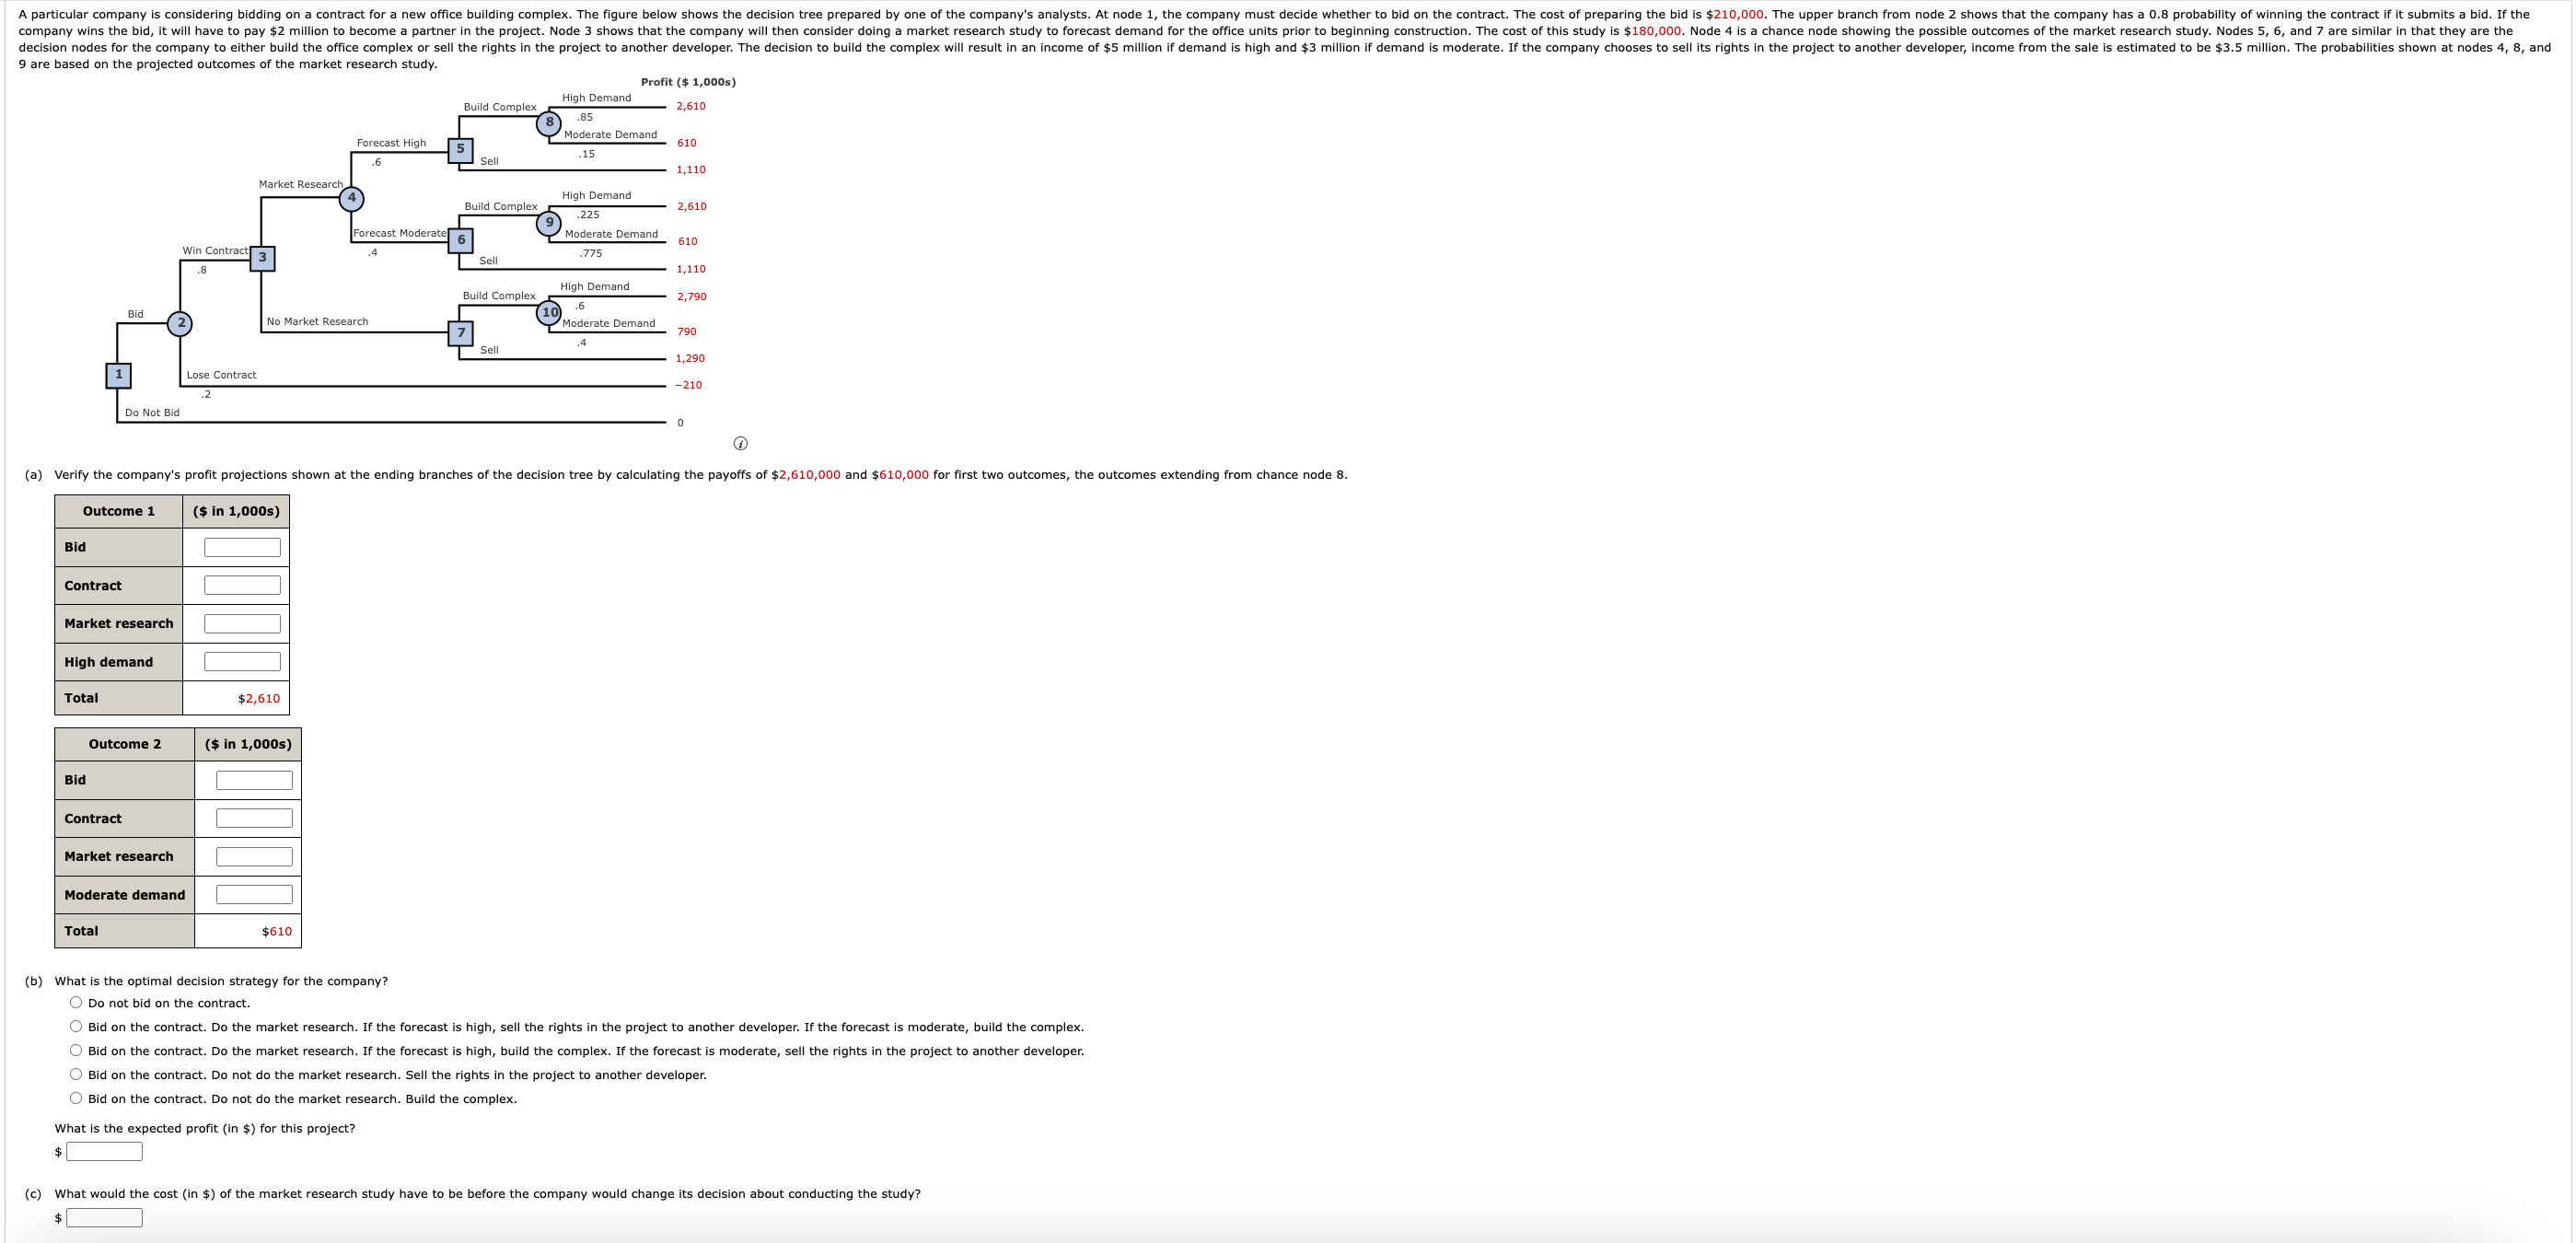Click Outcome 2 Bid input field
This screenshot has width=2576, height=1243.
coord(254,780)
